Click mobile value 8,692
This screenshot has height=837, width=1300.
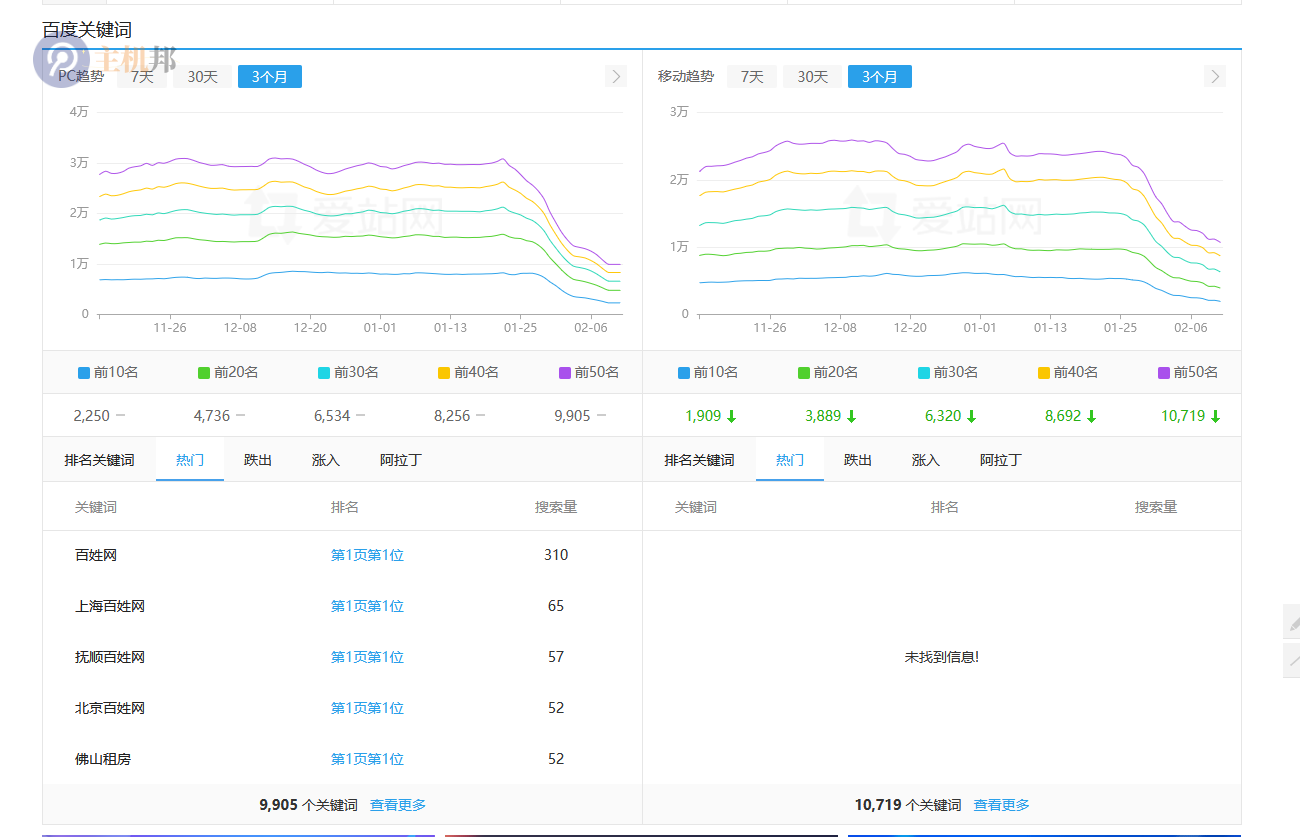1063,416
